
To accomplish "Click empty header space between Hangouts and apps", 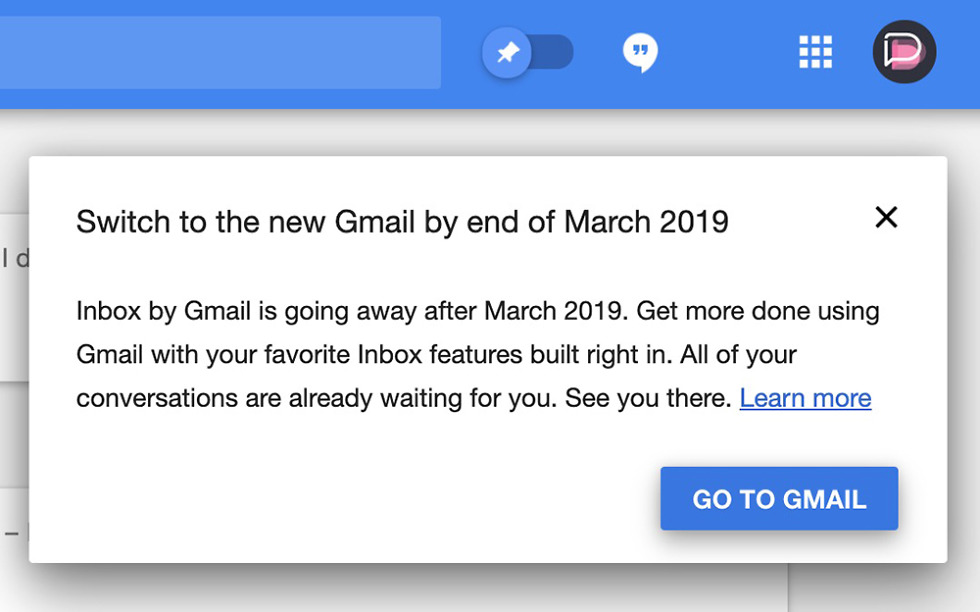I will (725, 52).
